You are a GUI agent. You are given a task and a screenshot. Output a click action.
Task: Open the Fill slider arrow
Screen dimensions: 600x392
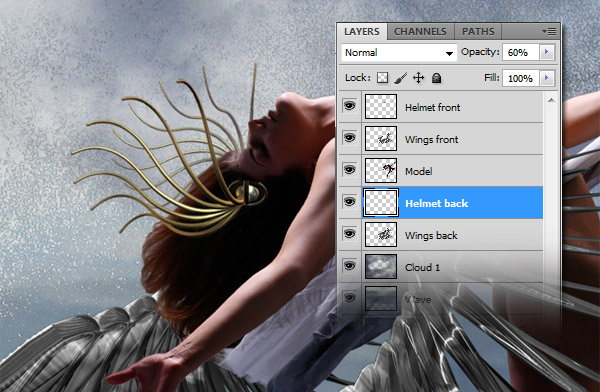546,78
